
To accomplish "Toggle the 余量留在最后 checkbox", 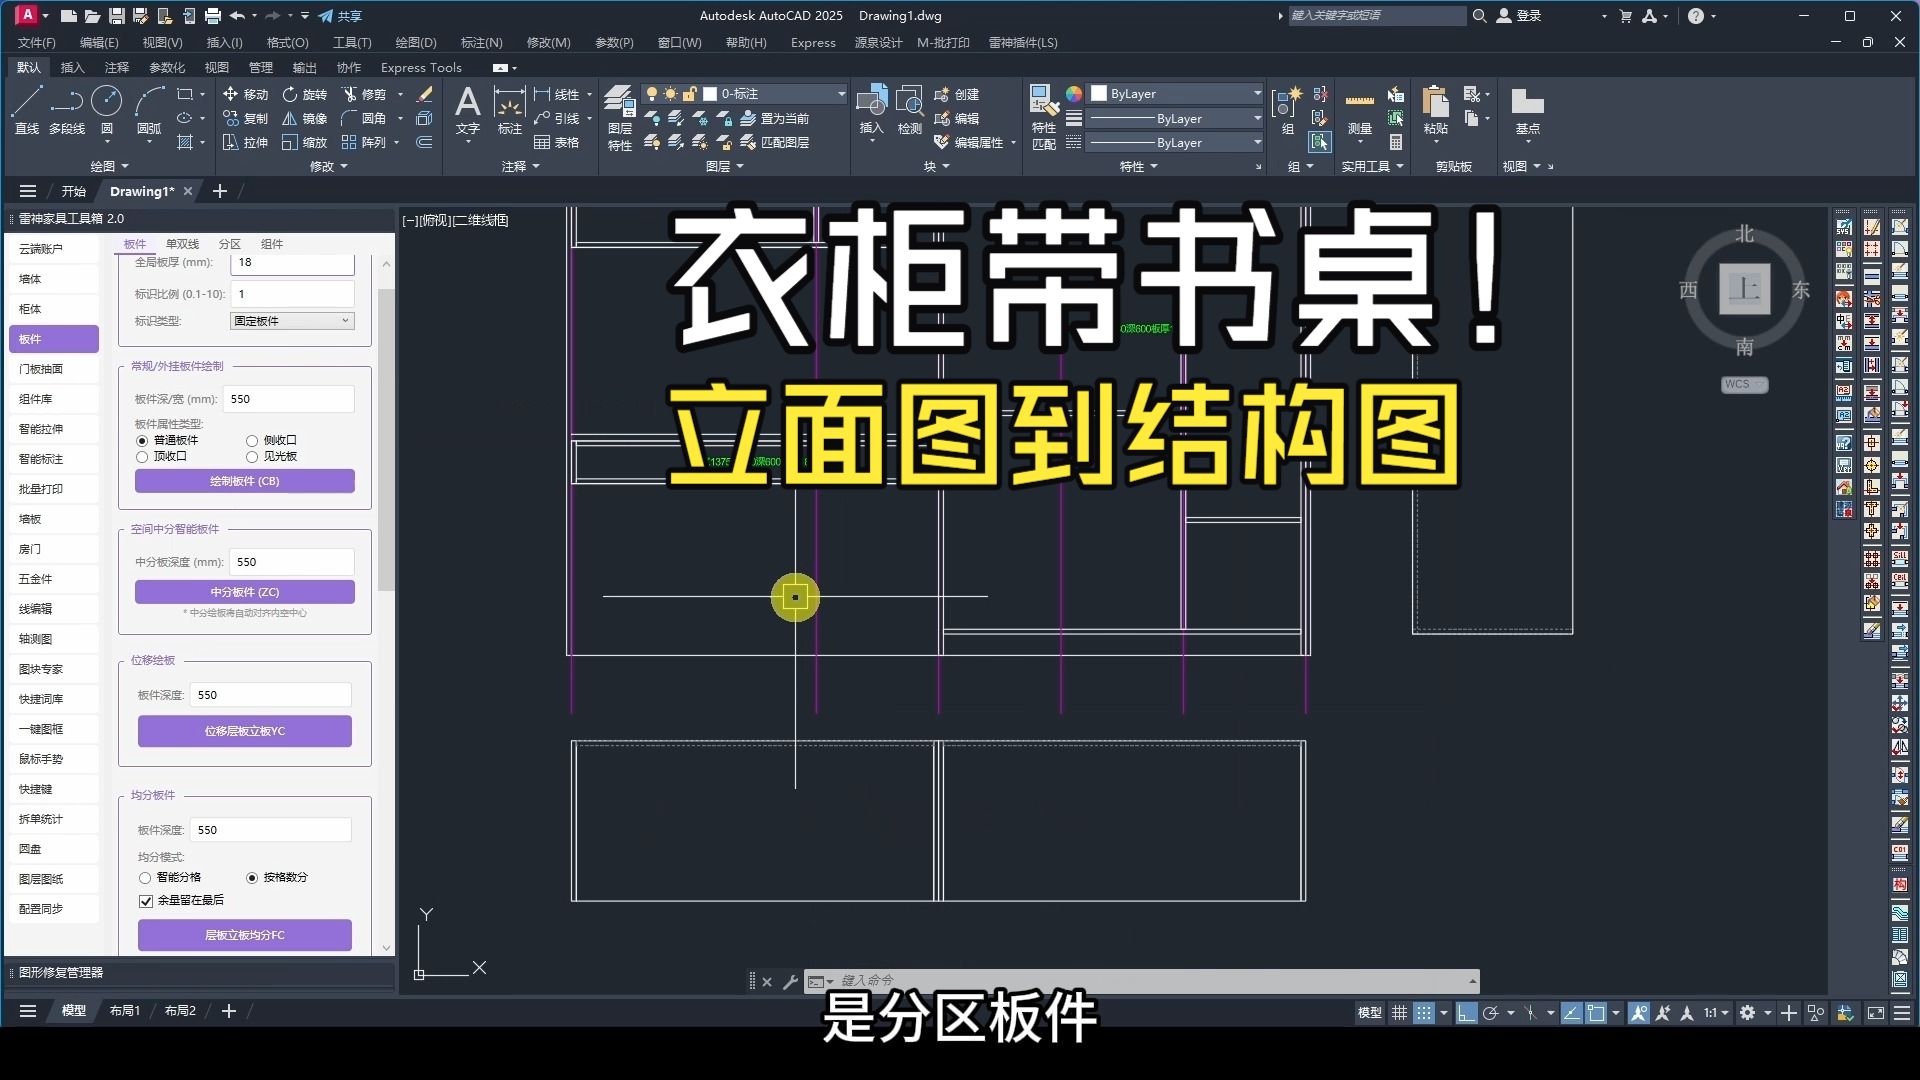I will tap(146, 901).
